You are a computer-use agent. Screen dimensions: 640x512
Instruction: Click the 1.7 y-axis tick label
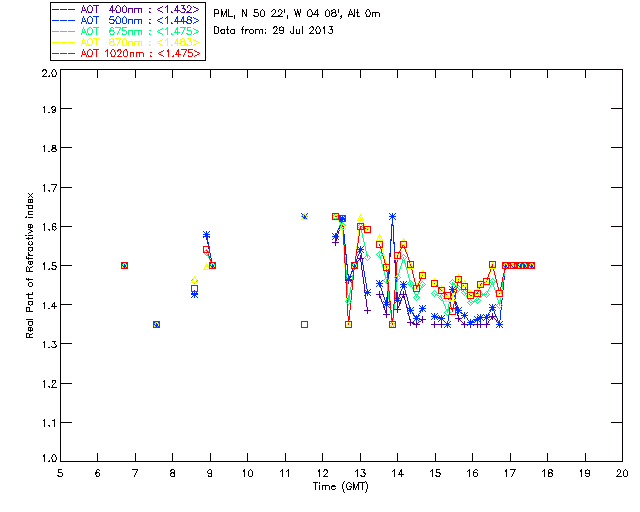[x=49, y=188]
